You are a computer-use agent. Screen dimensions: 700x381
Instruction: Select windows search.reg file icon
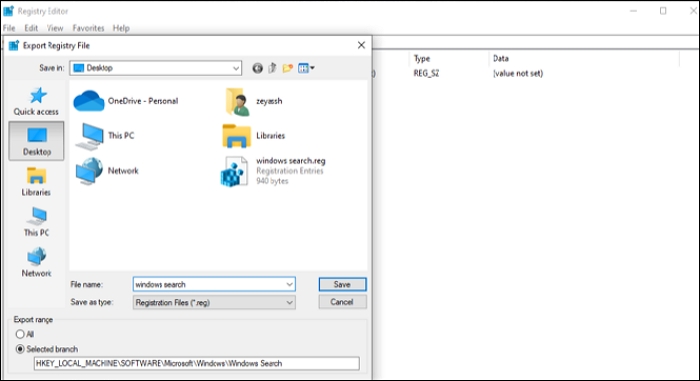[234, 171]
